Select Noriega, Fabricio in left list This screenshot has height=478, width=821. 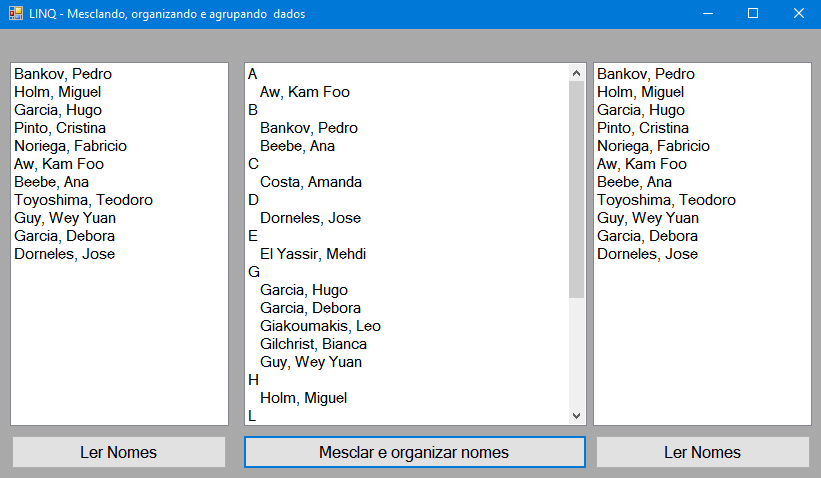pyautogui.click(x=70, y=146)
